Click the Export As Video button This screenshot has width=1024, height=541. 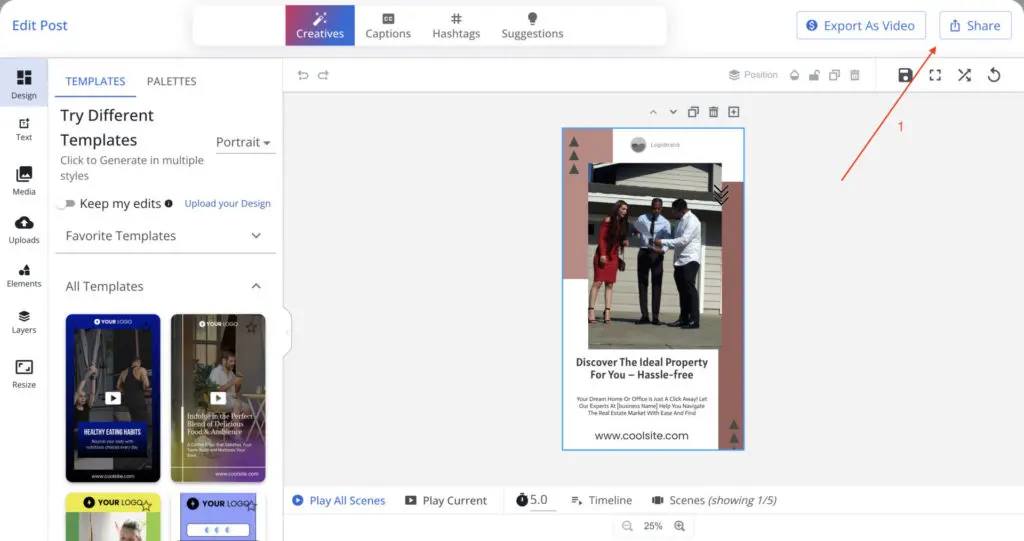click(x=861, y=26)
